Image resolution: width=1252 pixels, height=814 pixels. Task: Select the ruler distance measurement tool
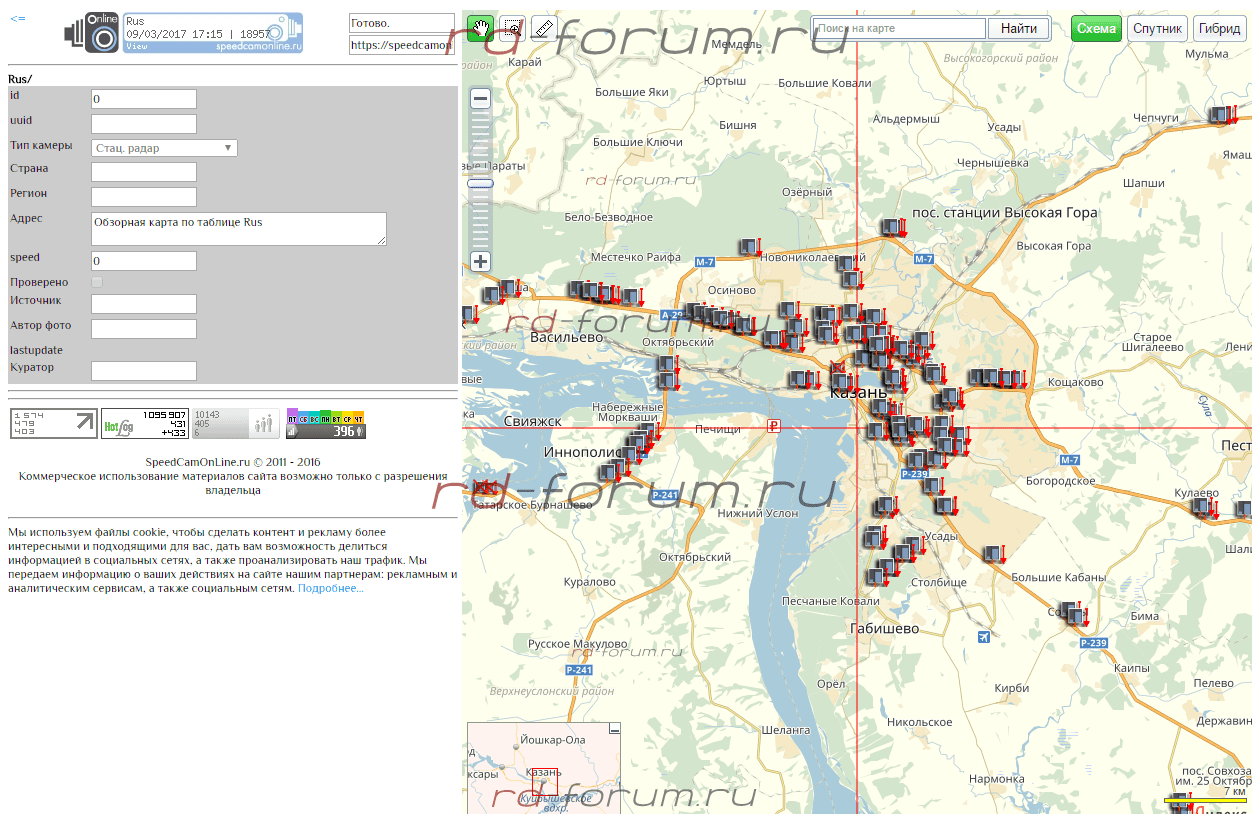click(x=543, y=28)
